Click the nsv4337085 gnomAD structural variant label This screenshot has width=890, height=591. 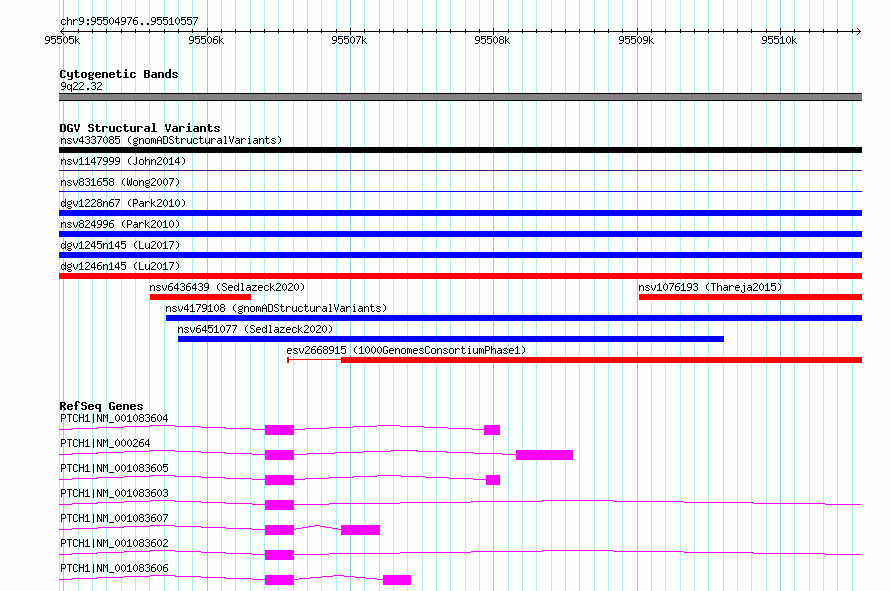[x=171, y=140]
